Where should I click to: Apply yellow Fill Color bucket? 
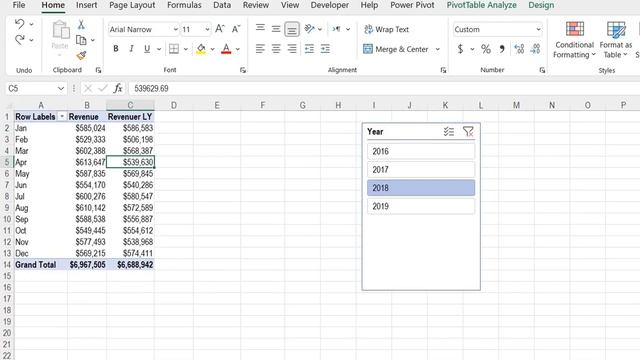tap(201, 49)
